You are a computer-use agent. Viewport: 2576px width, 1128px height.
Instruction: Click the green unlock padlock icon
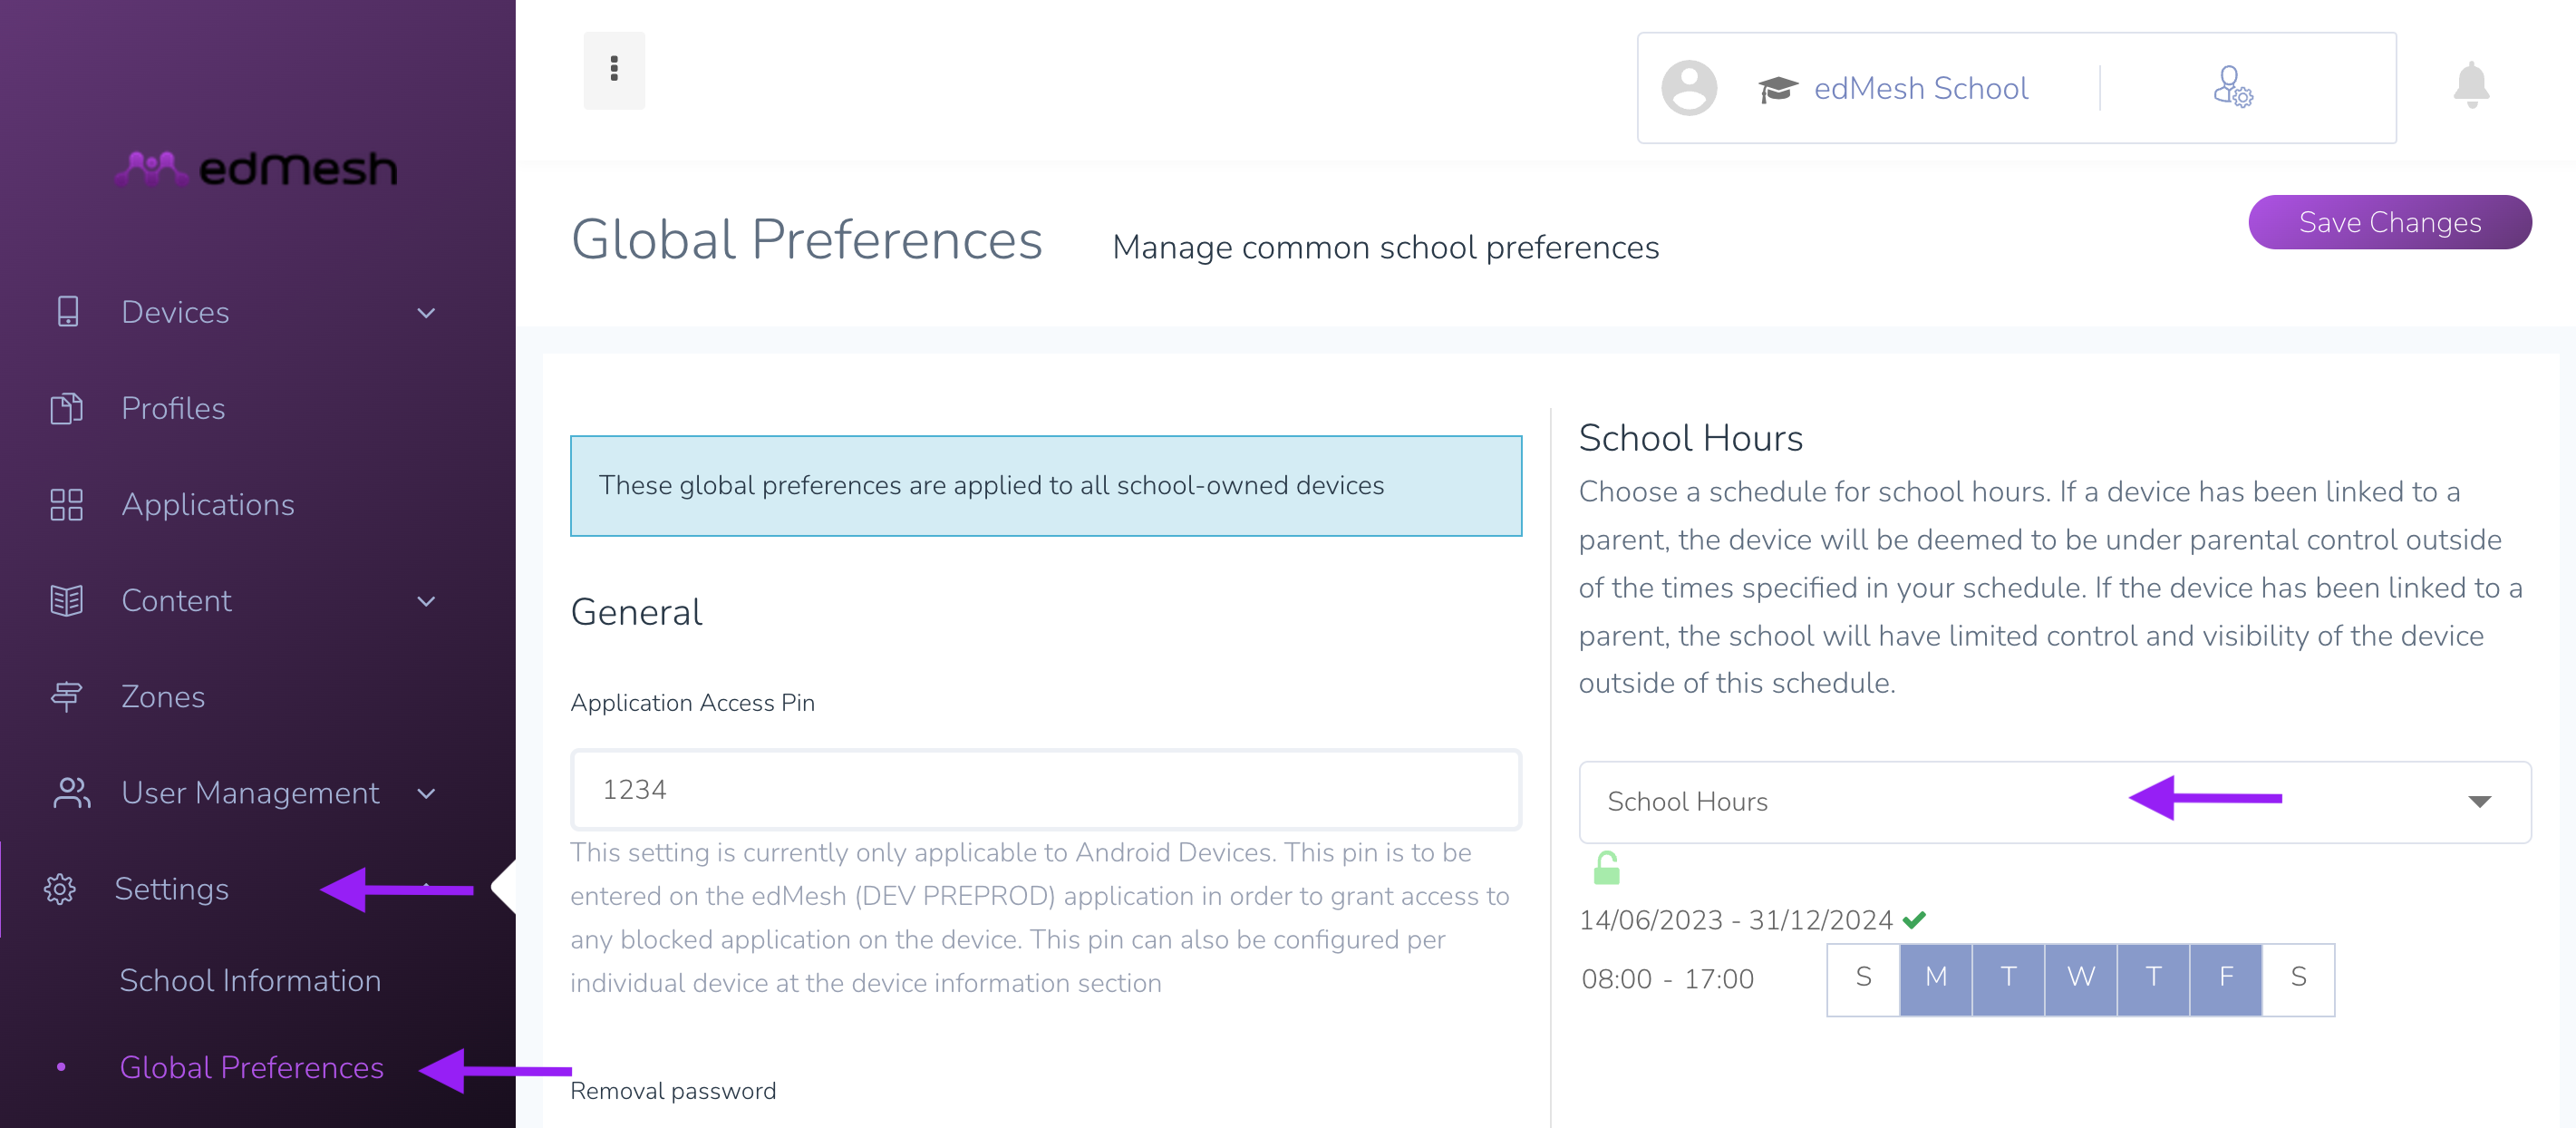click(x=1606, y=868)
